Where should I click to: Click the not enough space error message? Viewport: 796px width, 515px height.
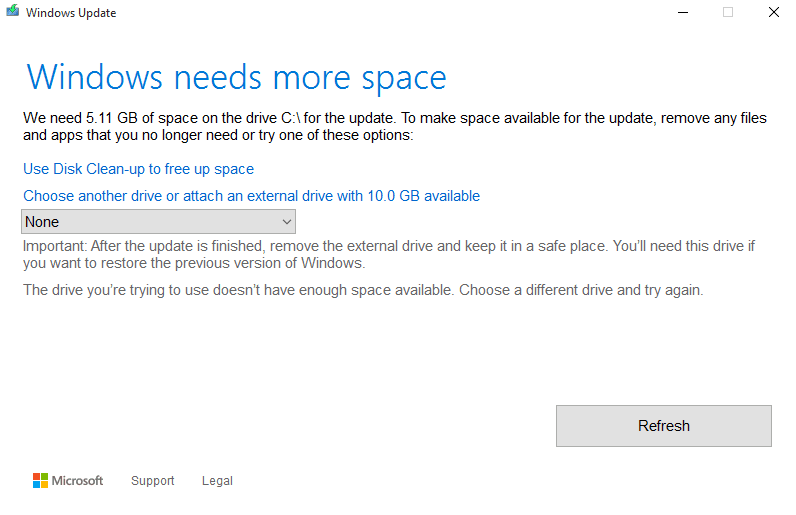pyautogui.click(x=363, y=290)
